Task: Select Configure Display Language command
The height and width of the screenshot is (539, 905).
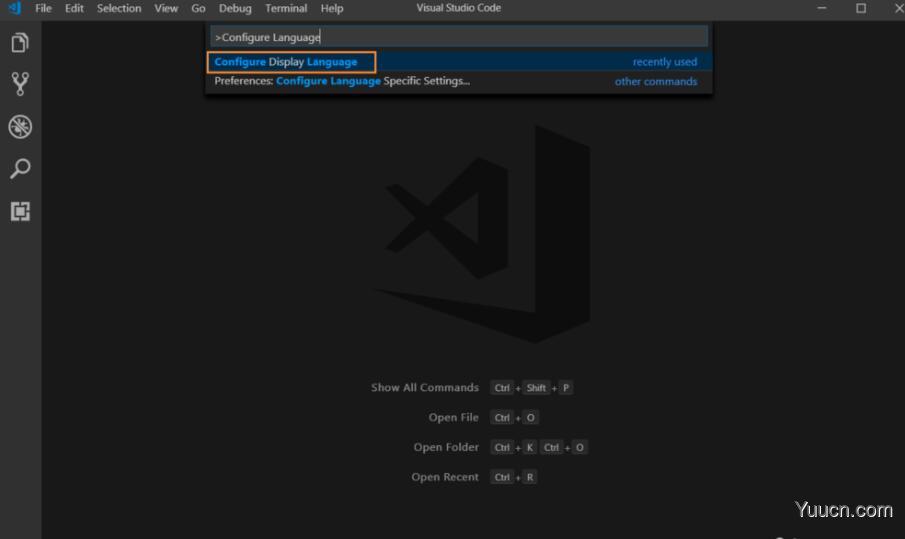Action: [x=459, y=62]
